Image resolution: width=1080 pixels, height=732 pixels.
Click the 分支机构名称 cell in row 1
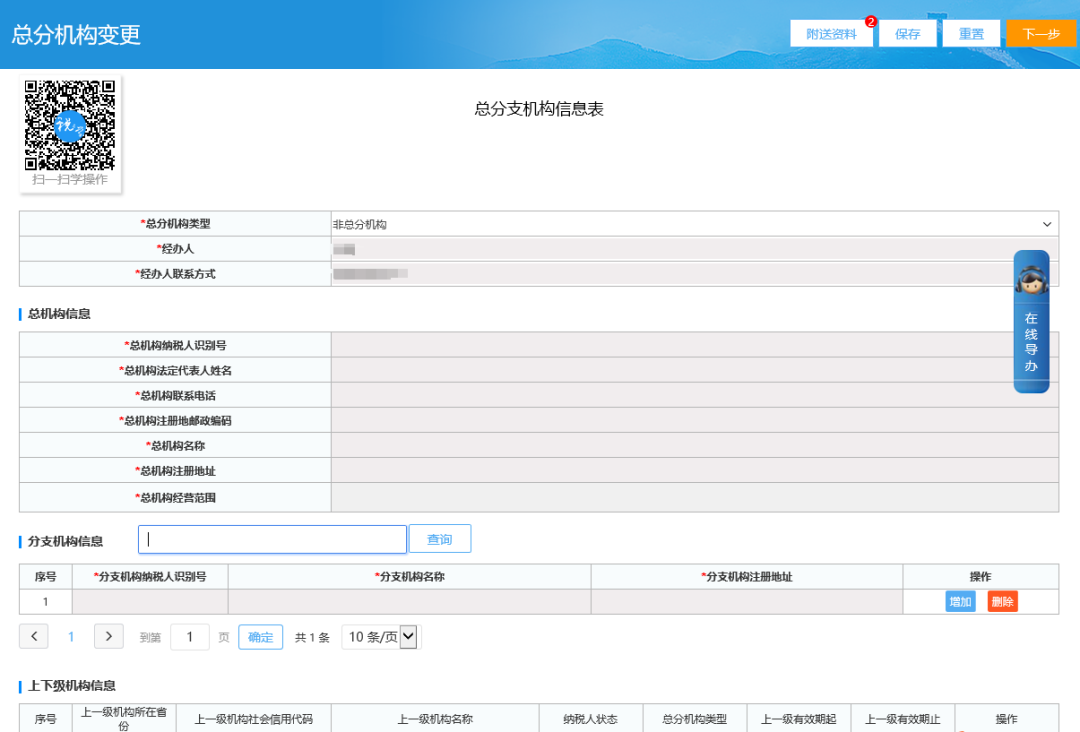click(x=409, y=602)
